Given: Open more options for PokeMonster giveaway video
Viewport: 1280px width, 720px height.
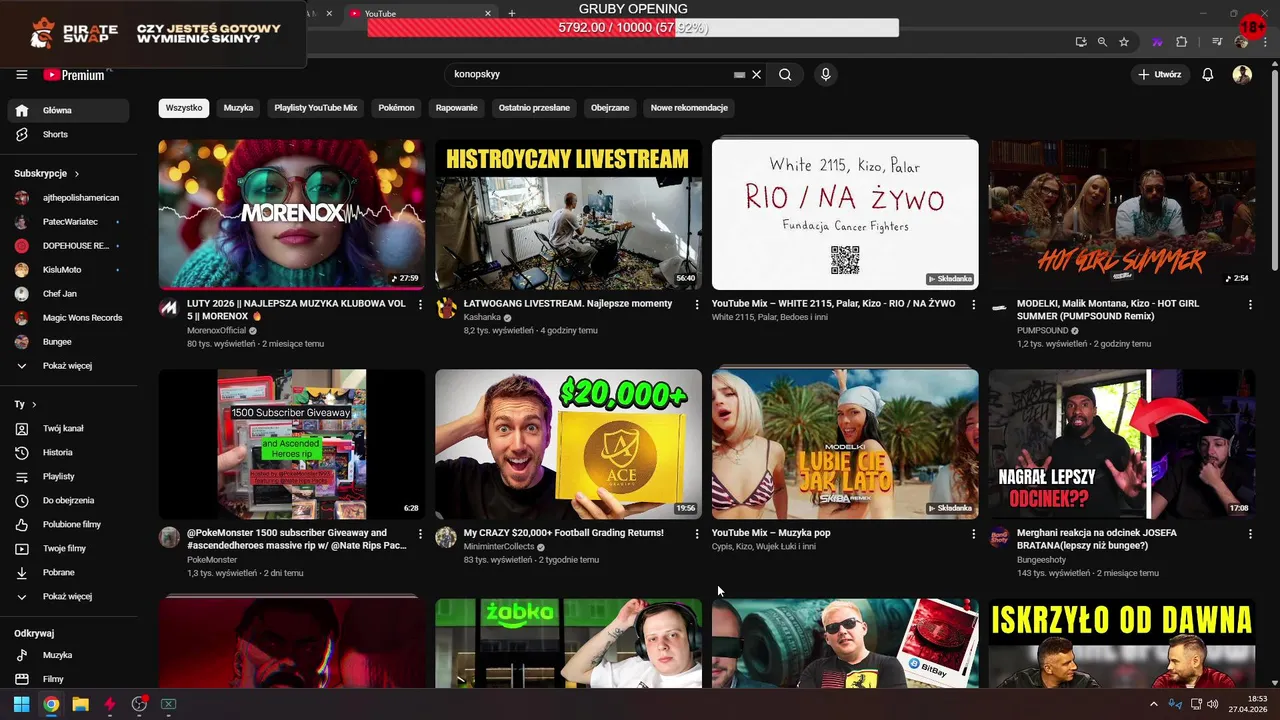Looking at the screenshot, I should point(420,534).
